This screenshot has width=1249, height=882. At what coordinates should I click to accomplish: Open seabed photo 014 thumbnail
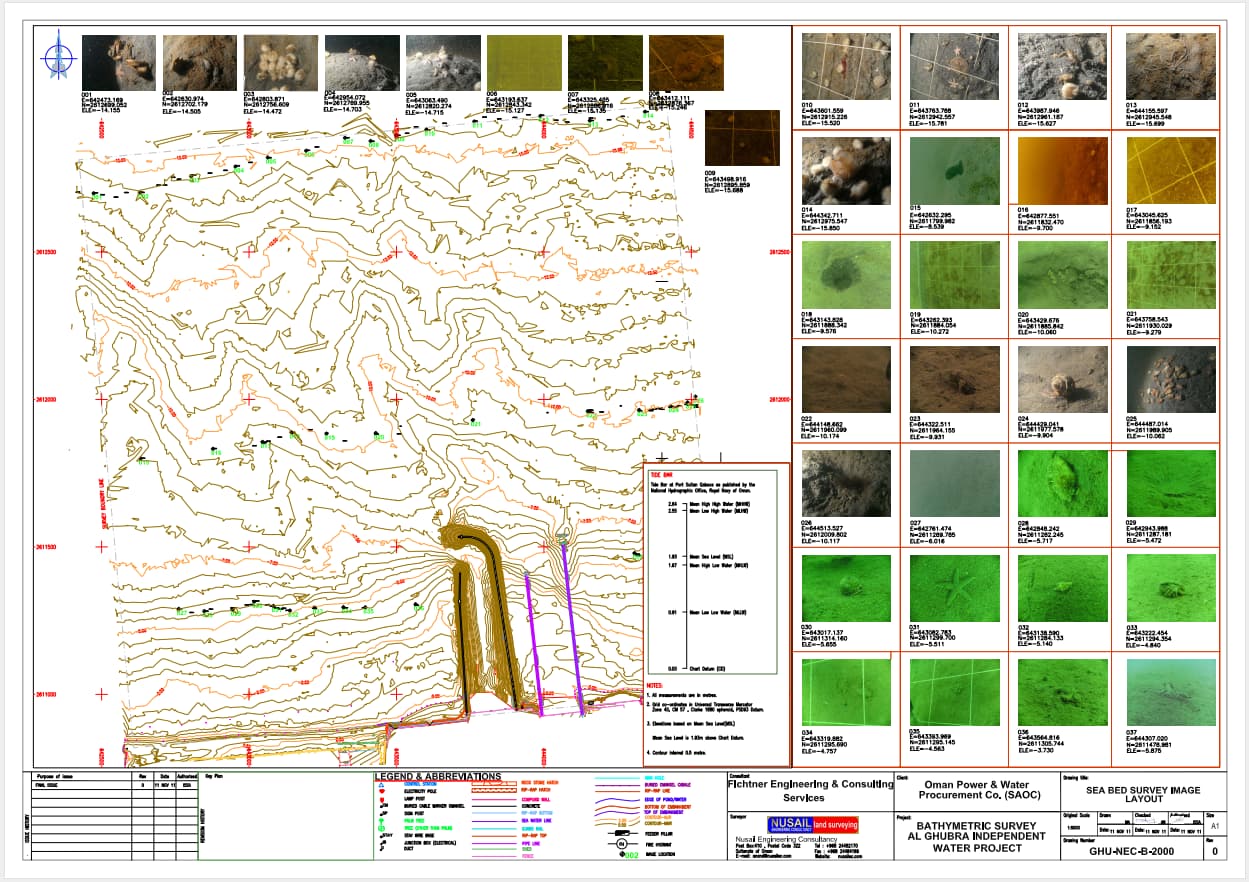tap(846, 171)
